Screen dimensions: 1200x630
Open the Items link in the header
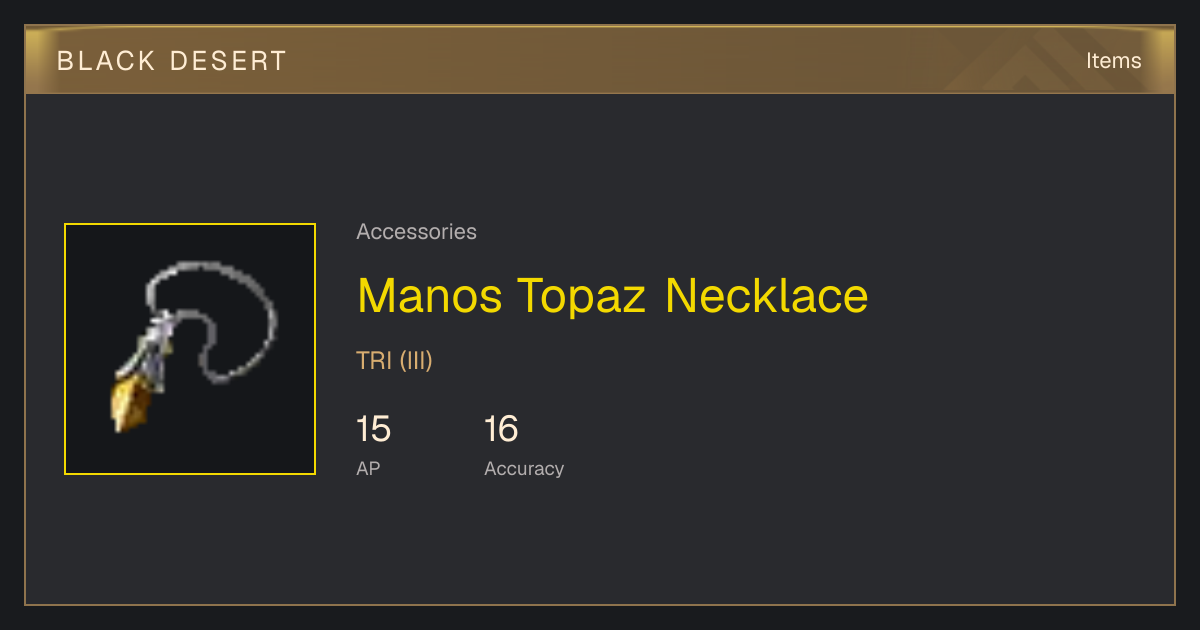pyautogui.click(x=1113, y=61)
